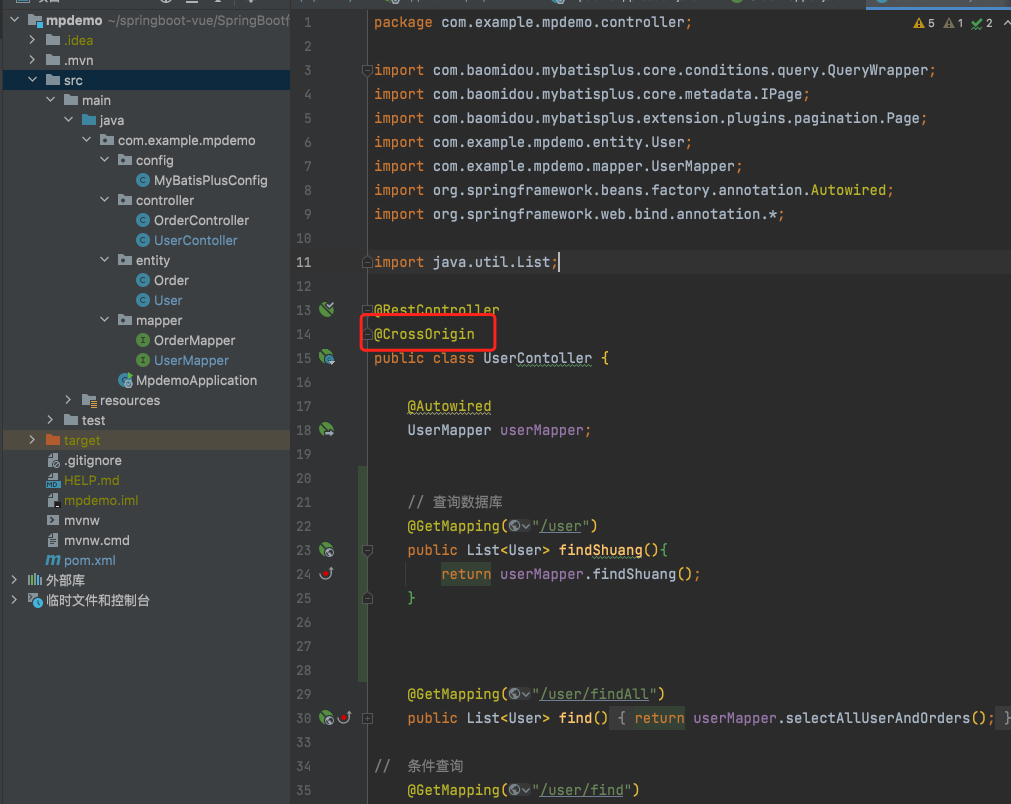Open the URL dropdown arrow beside "/user" mapping
1011x804 pixels.
point(526,526)
